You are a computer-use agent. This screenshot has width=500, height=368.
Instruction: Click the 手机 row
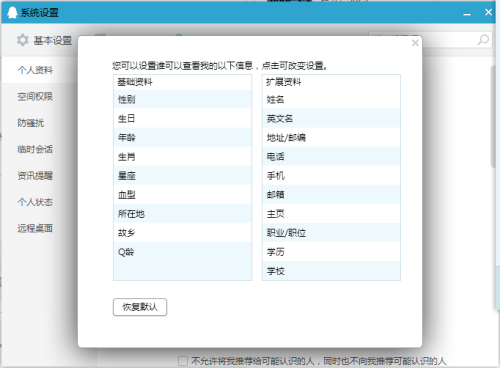coord(331,175)
